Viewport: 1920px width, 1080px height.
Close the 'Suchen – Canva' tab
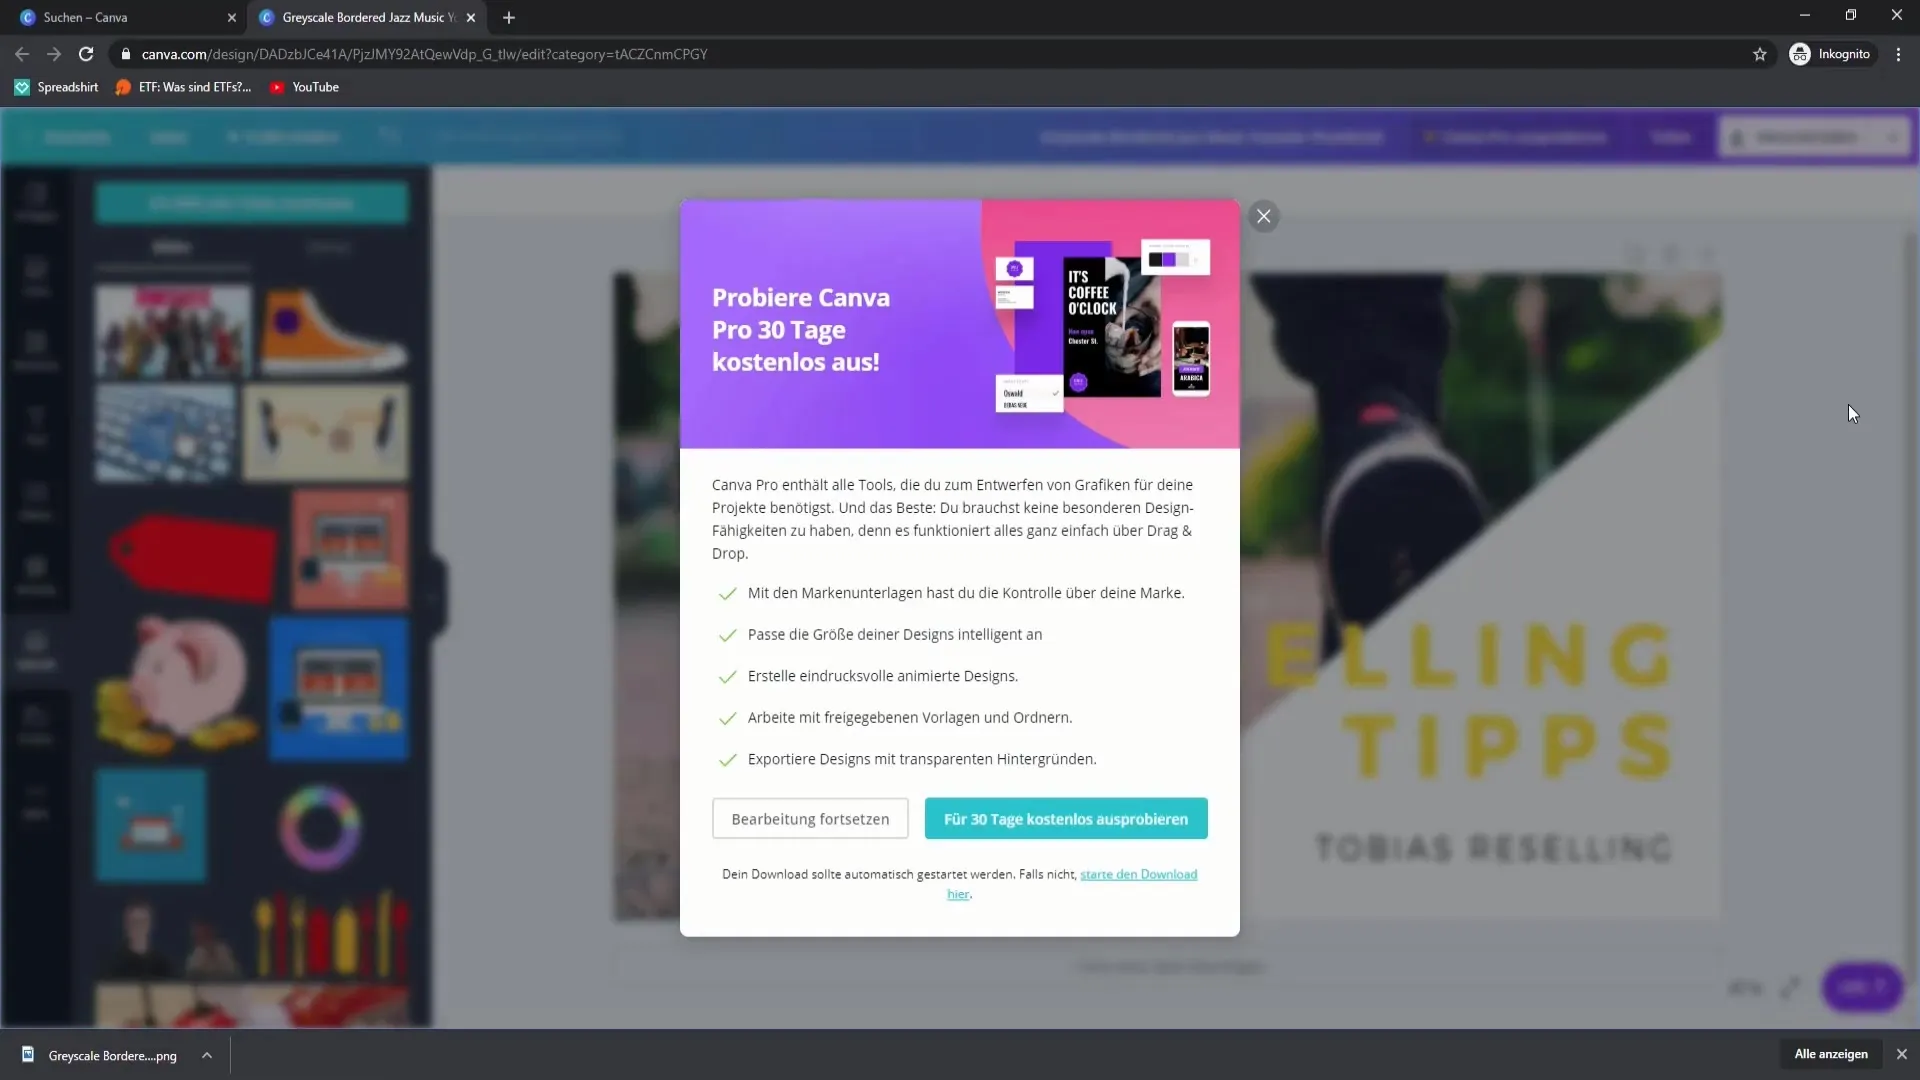point(232,18)
